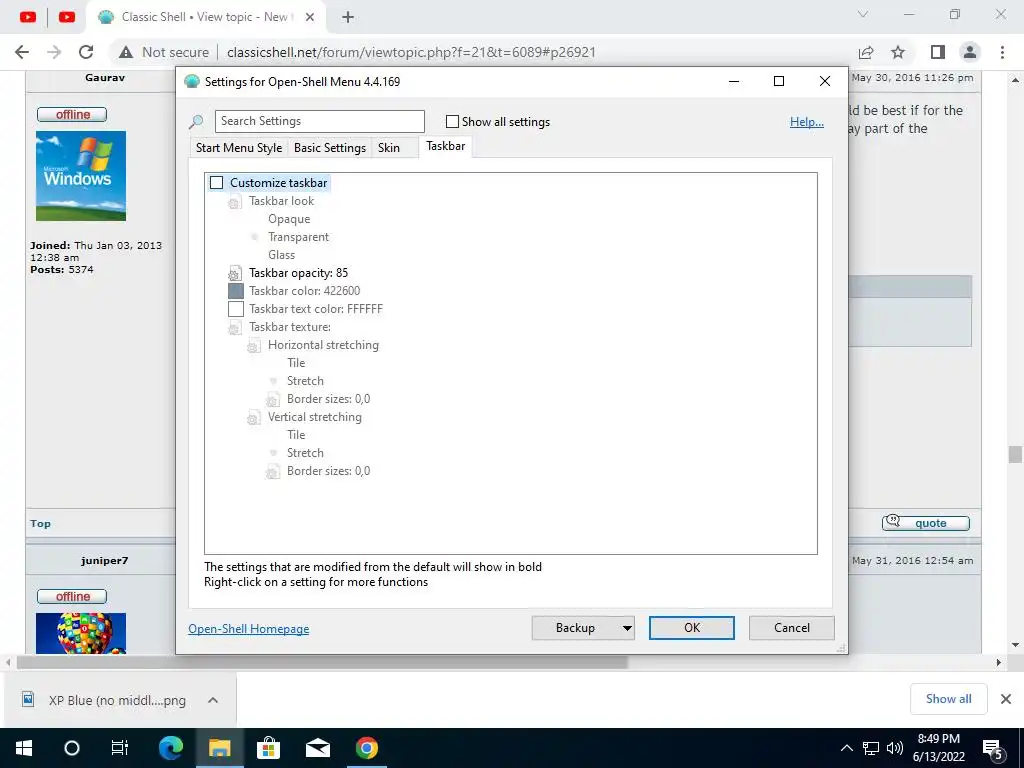Share this page via share icon

pyautogui.click(x=866, y=52)
